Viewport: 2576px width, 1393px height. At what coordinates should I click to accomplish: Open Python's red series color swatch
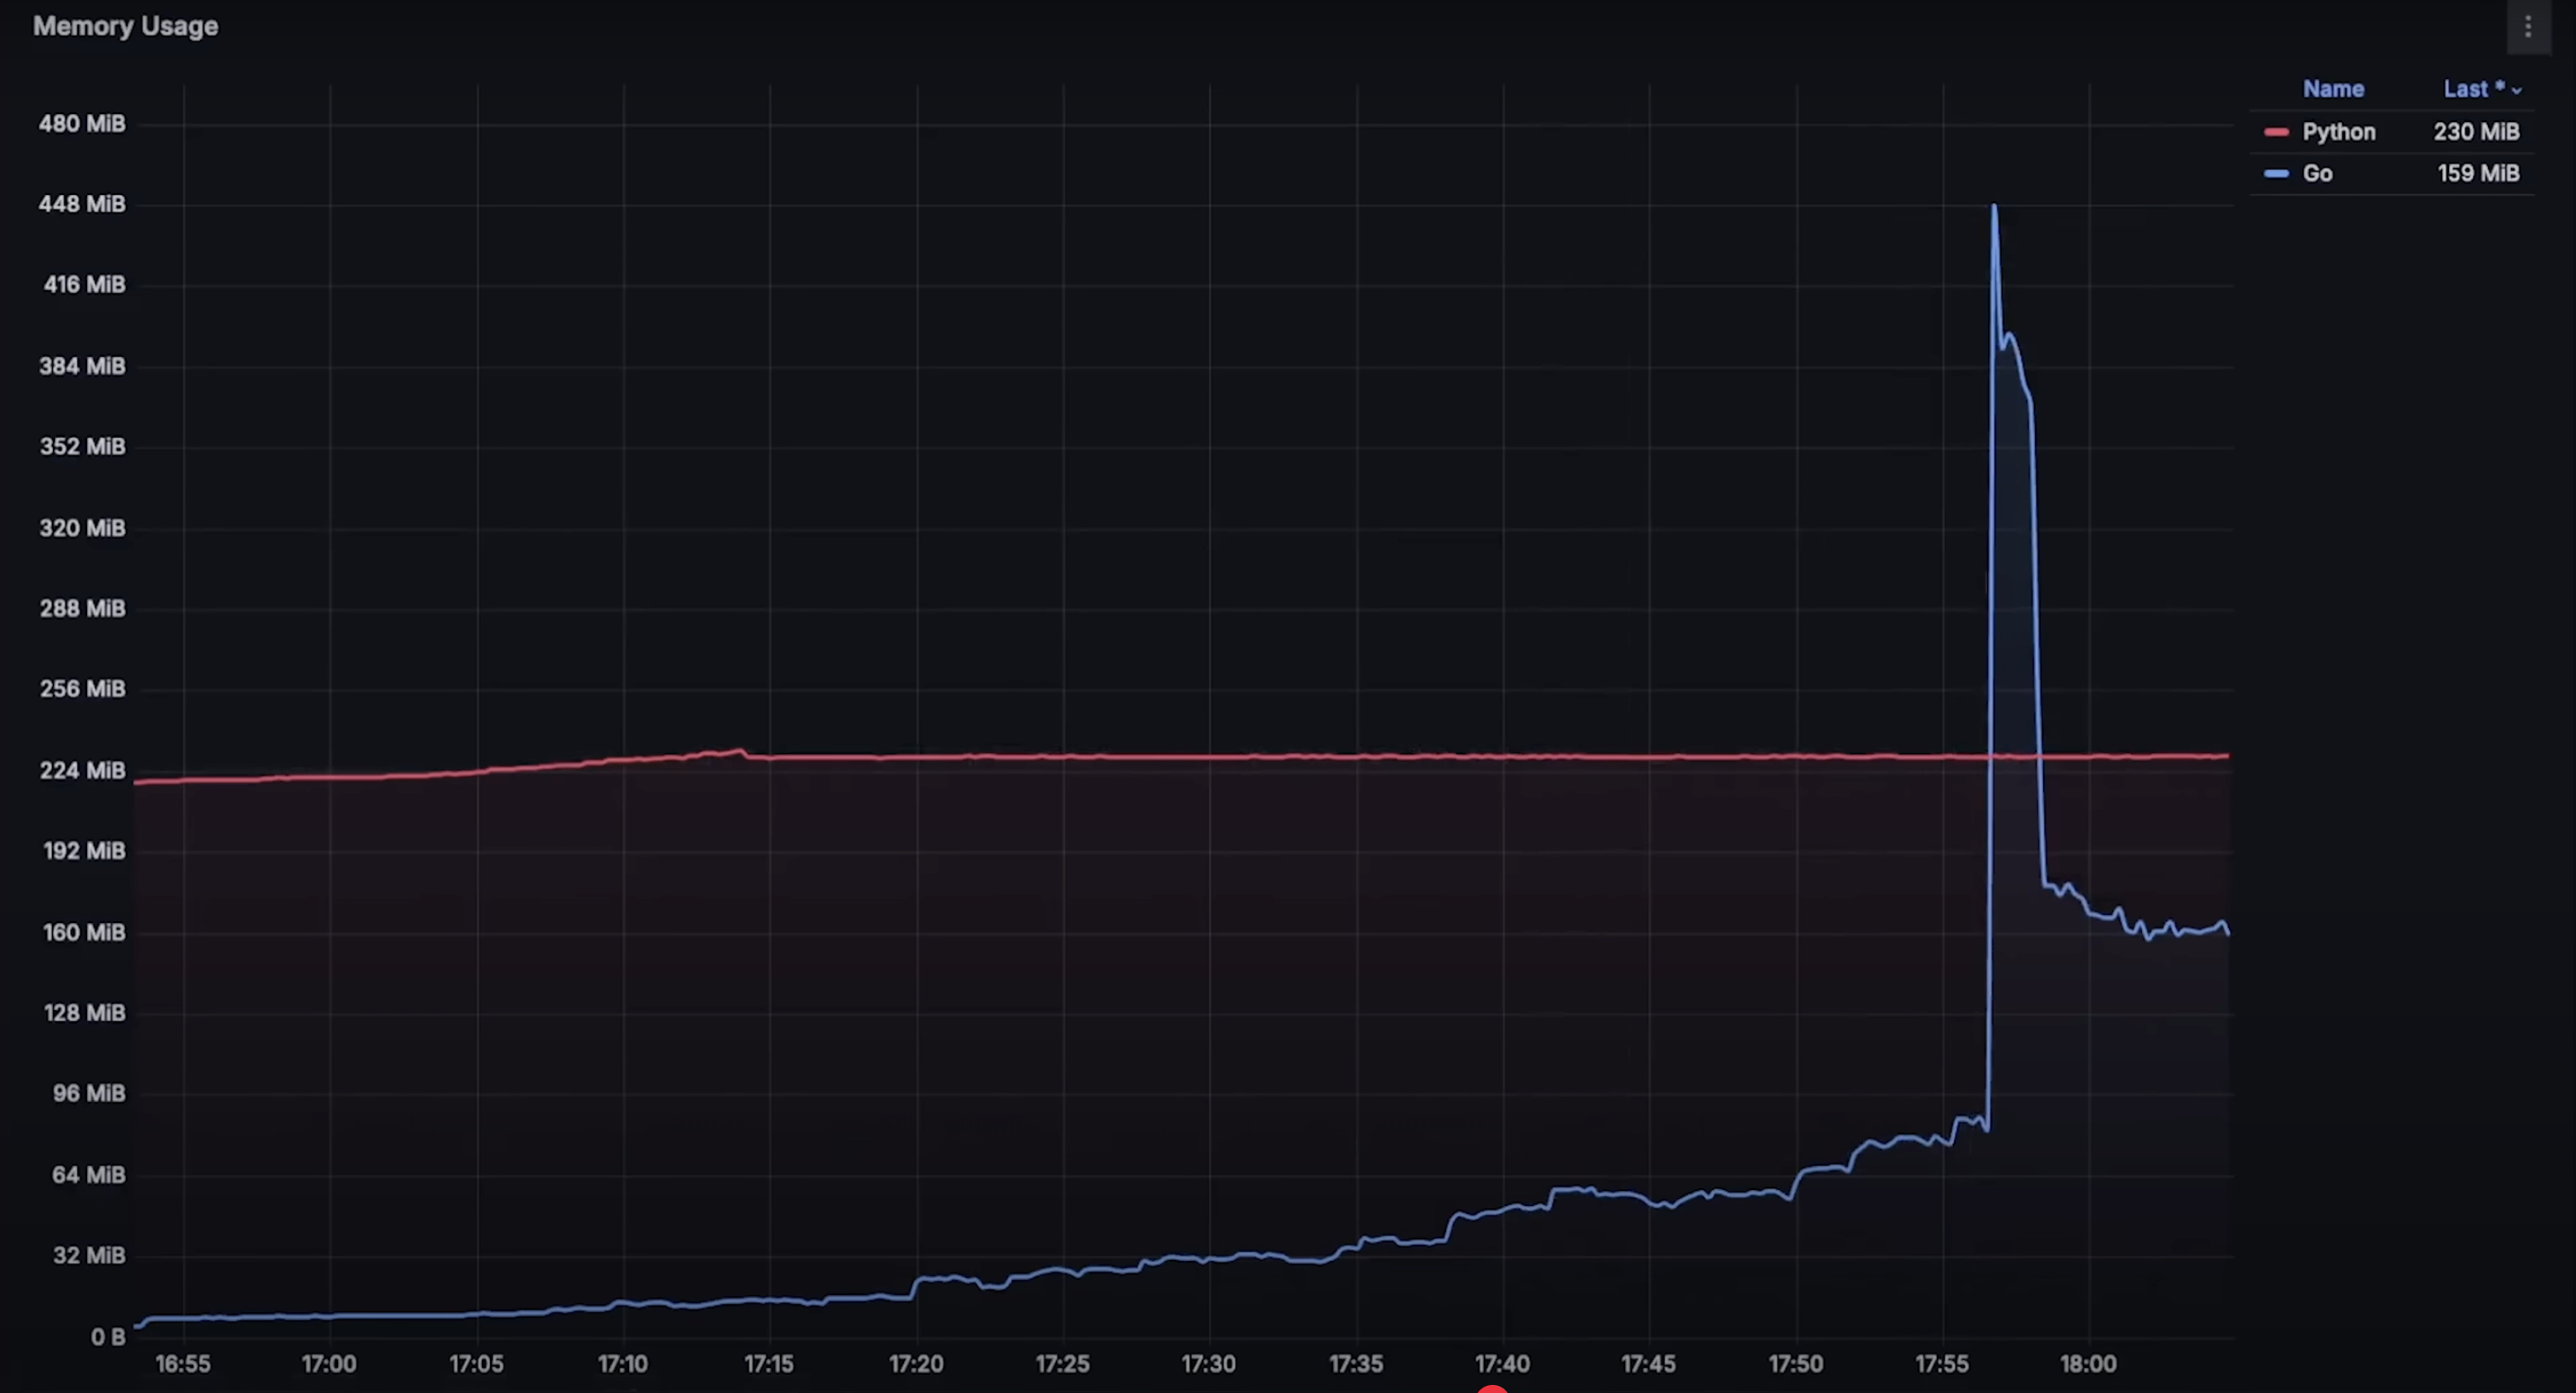point(2276,132)
